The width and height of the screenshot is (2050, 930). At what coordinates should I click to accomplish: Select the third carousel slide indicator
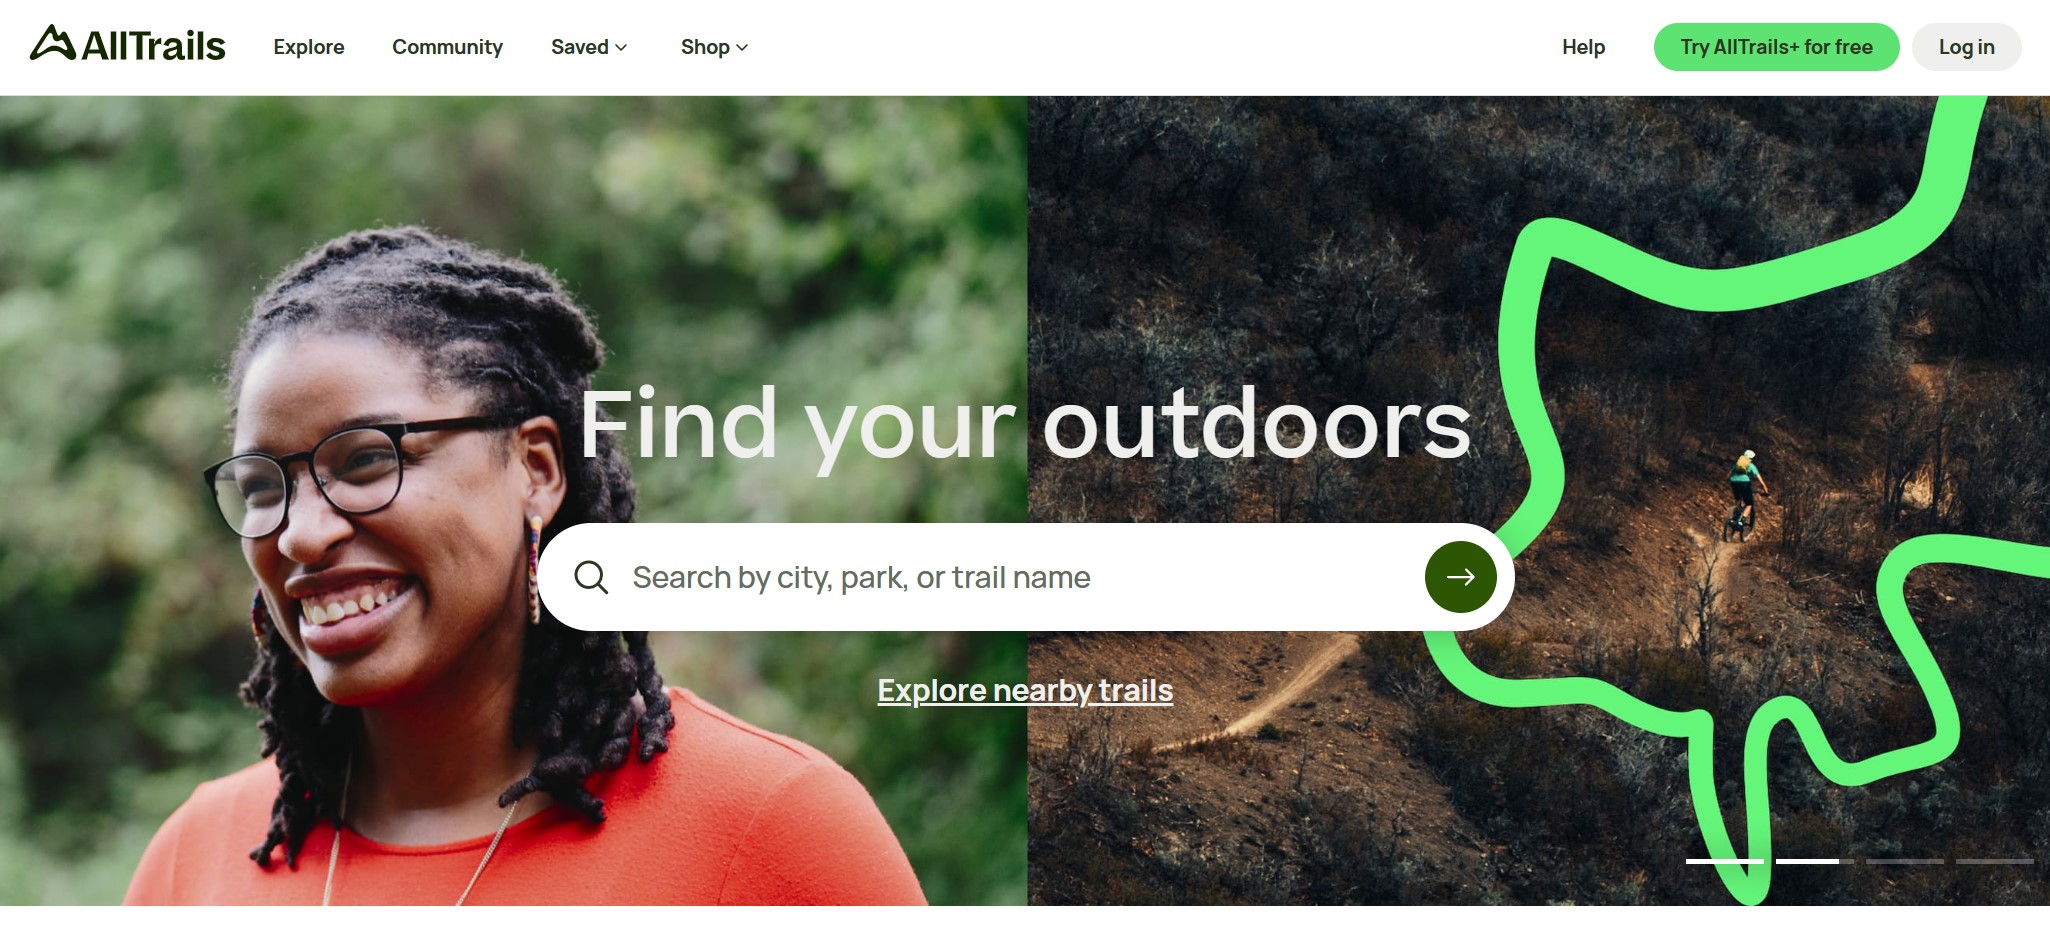point(1904,861)
